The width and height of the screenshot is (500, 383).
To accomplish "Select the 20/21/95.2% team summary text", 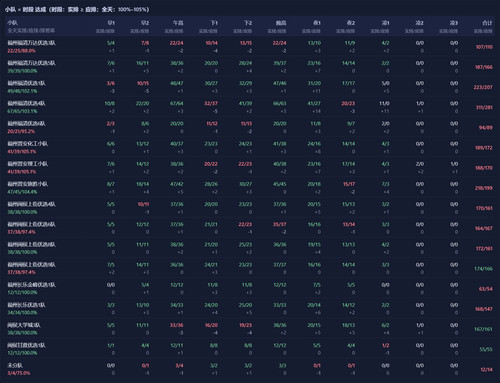I will (x=21, y=131).
